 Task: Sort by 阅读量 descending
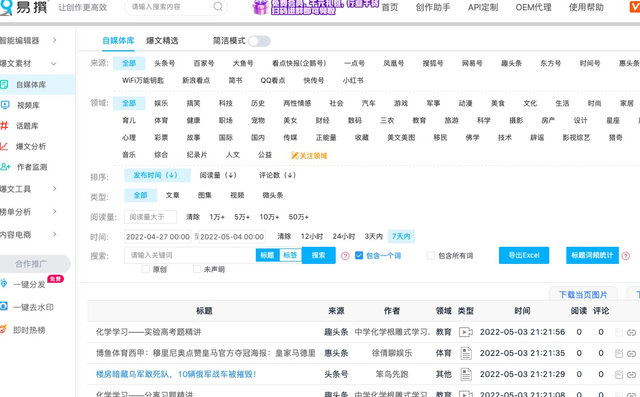pos(218,175)
